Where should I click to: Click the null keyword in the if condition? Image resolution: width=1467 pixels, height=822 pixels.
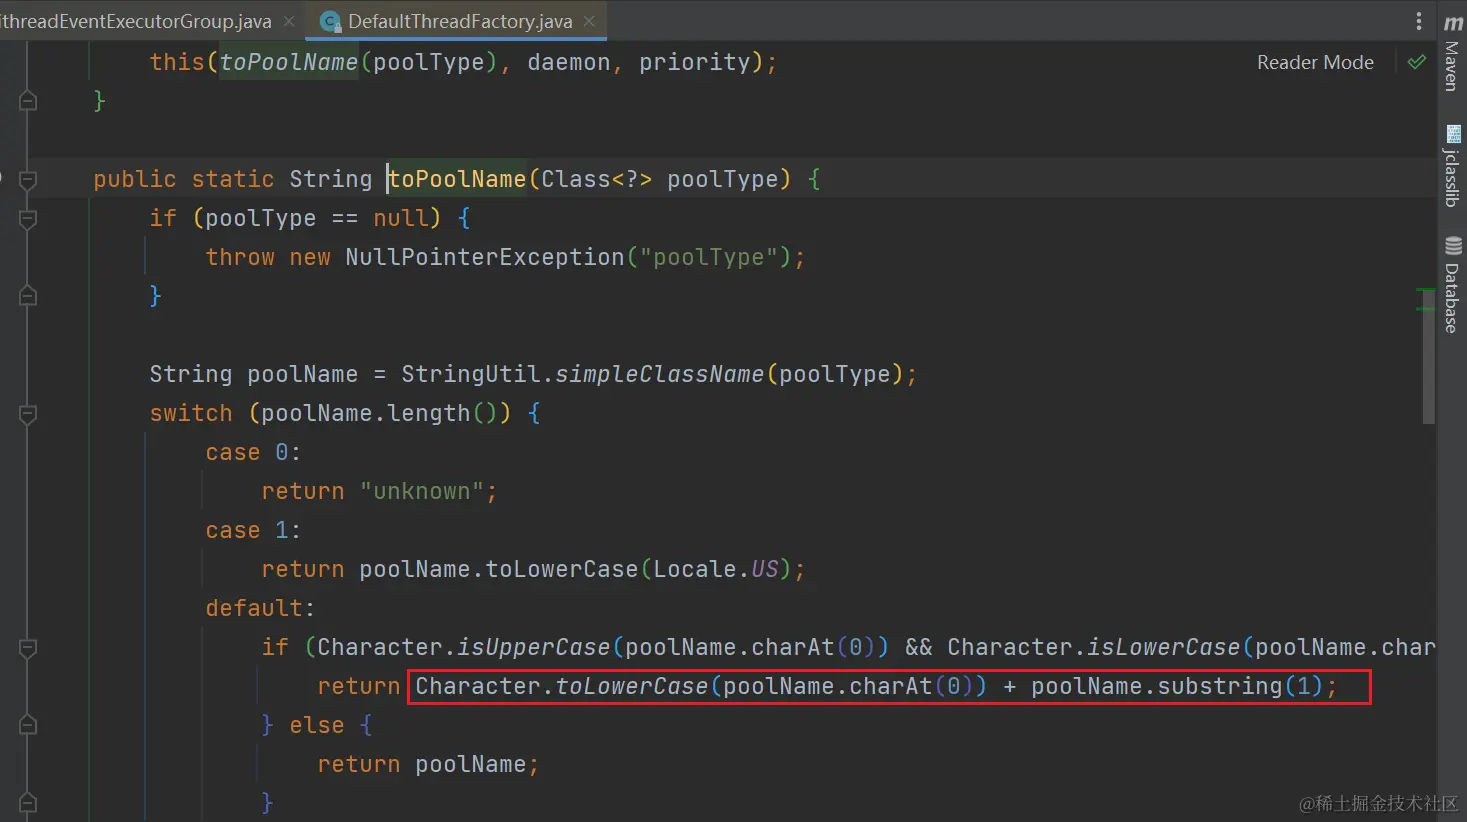[401, 218]
